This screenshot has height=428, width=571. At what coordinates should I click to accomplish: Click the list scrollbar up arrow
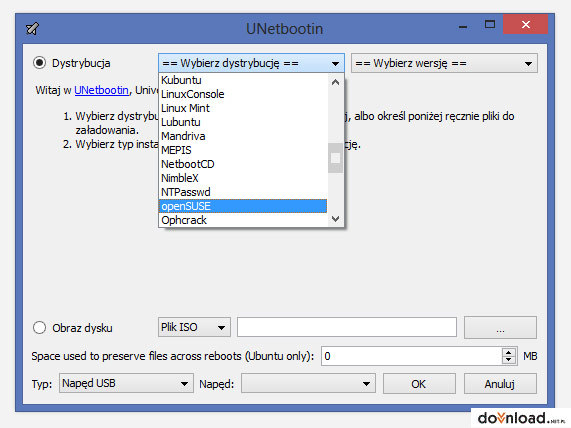point(335,82)
